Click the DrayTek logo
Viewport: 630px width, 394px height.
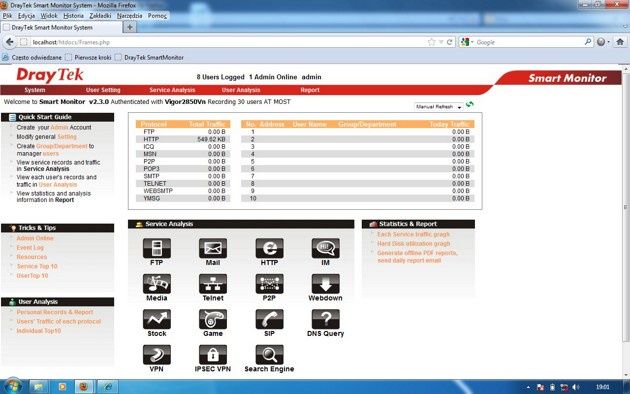[x=50, y=75]
